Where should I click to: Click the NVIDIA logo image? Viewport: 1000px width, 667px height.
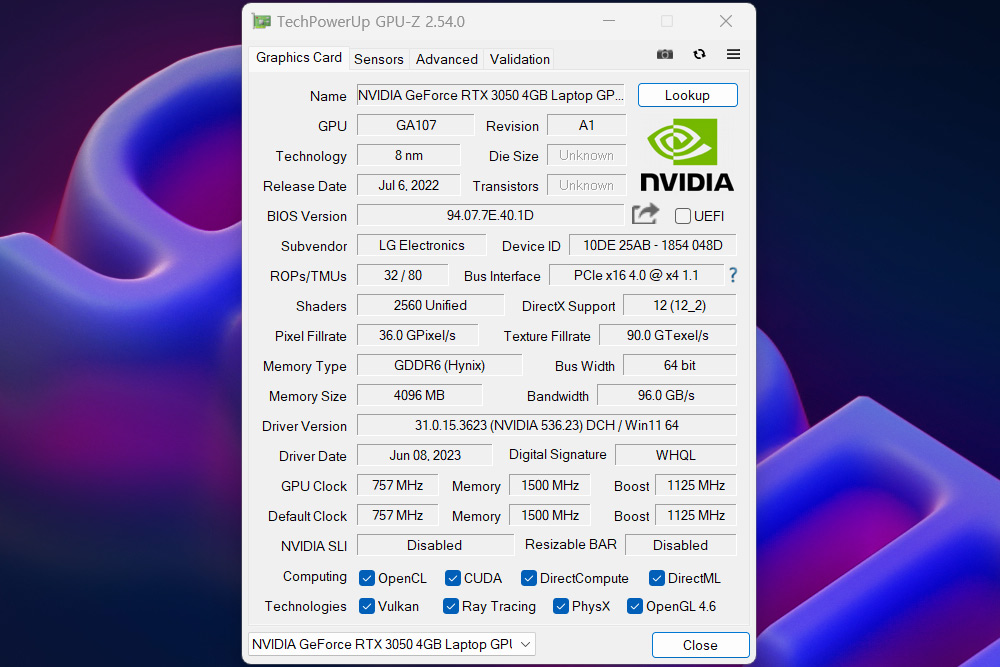pos(687,155)
